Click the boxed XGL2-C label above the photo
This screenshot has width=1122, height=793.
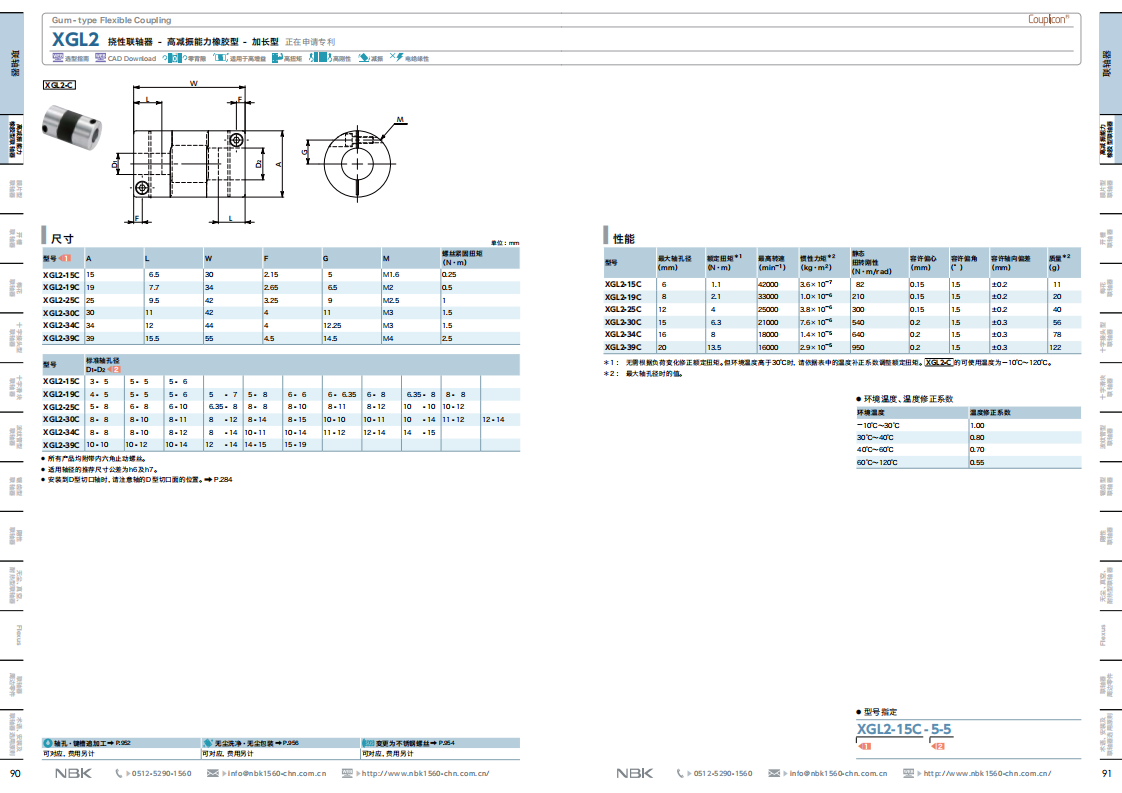point(59,85)
